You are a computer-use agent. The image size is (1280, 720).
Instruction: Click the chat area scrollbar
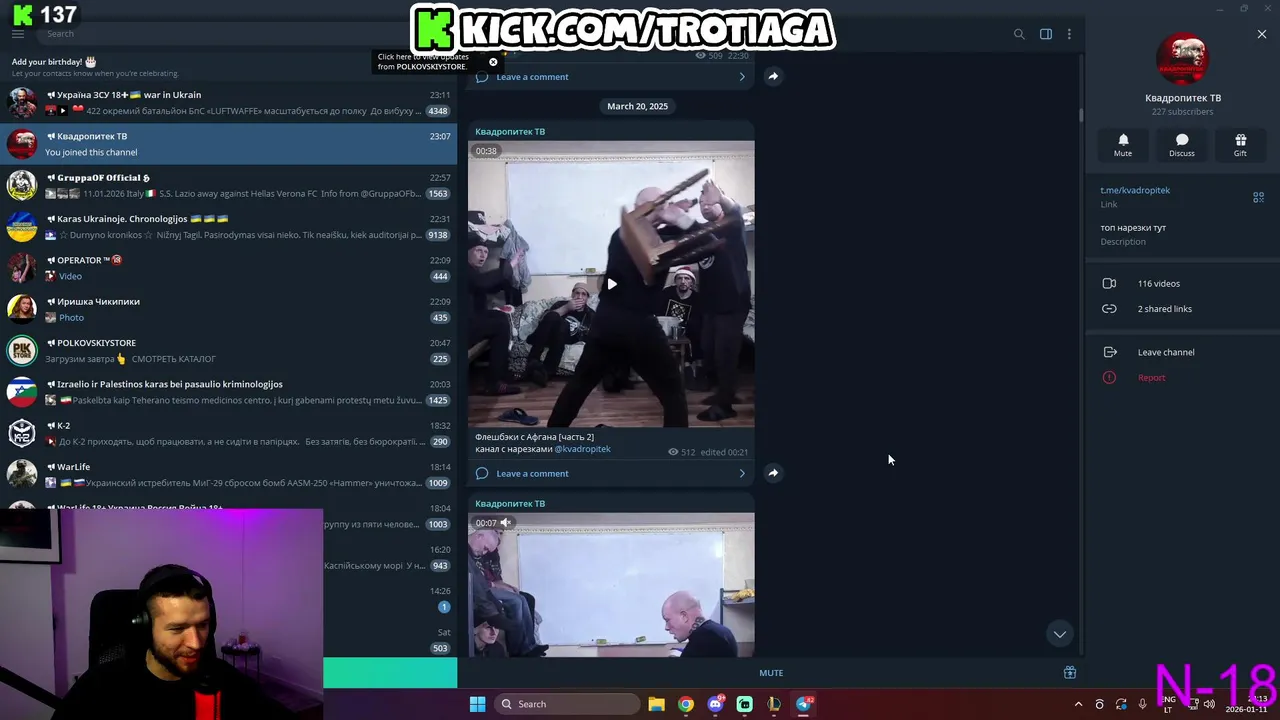click(x=1081, y=115)
